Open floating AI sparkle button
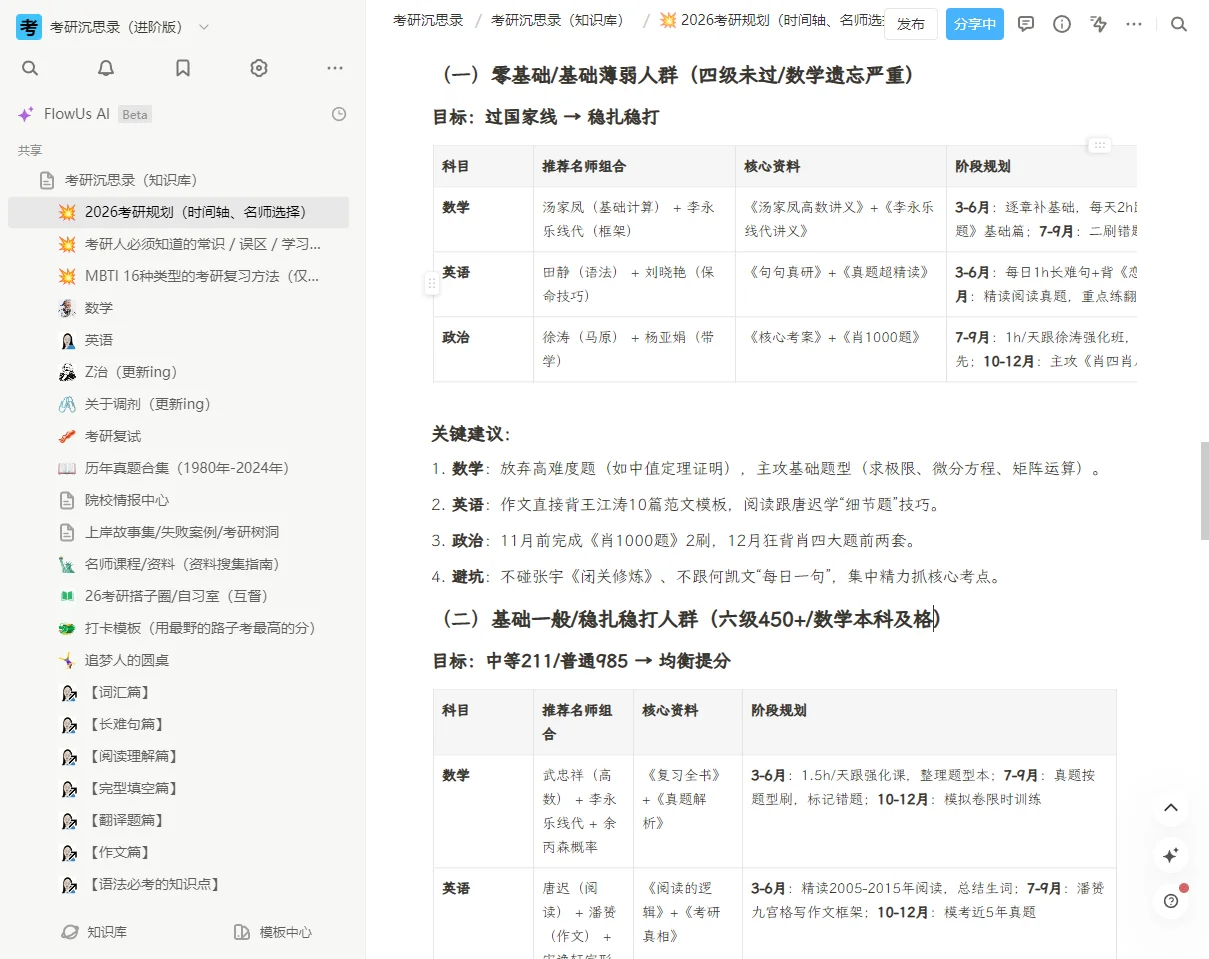 [x=1171, y=855]
